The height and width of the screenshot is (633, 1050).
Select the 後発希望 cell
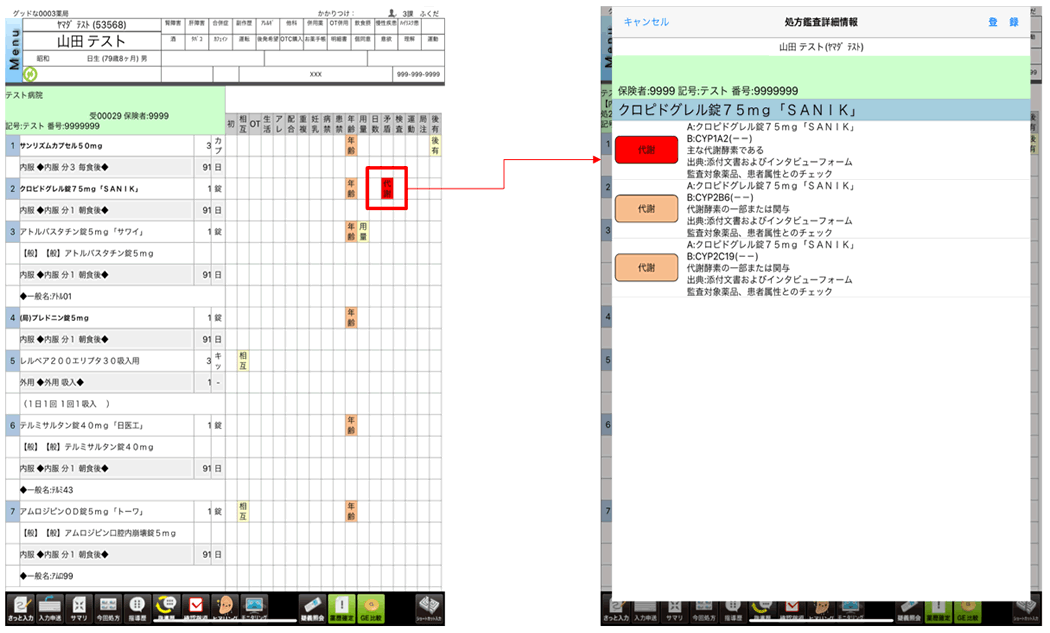point(267,40)
